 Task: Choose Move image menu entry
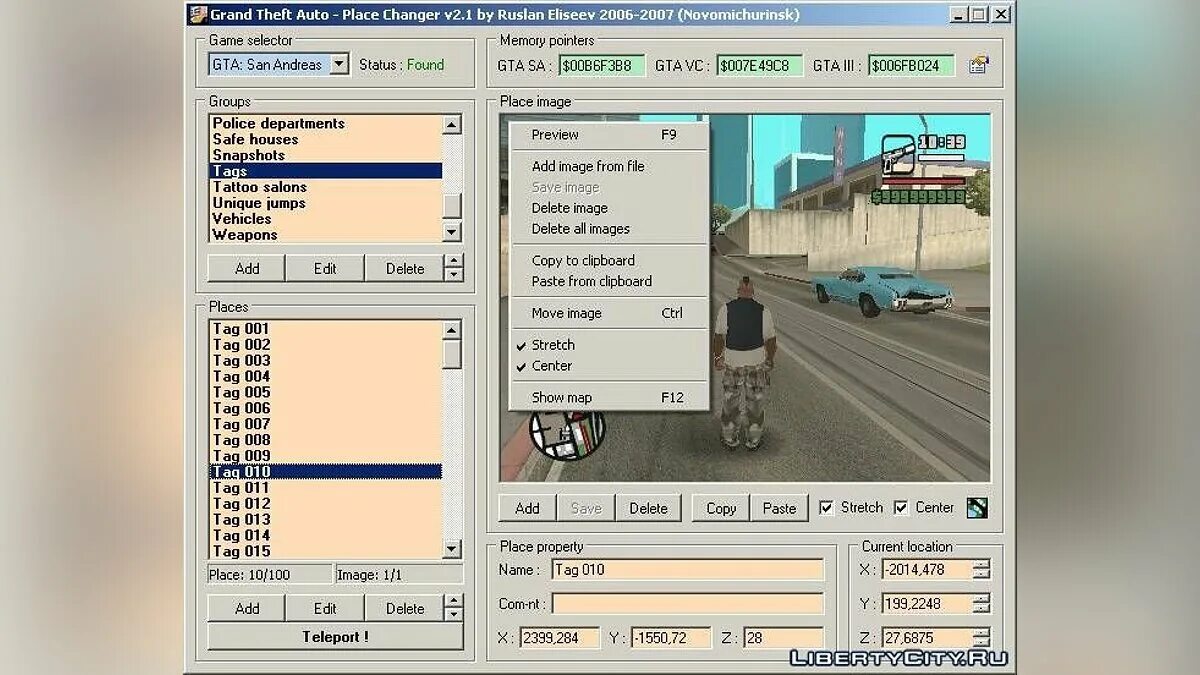(608, 313)
